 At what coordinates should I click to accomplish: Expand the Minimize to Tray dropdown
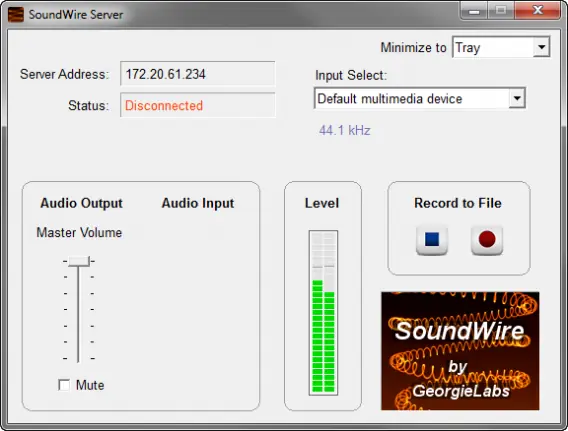(542, 47)
